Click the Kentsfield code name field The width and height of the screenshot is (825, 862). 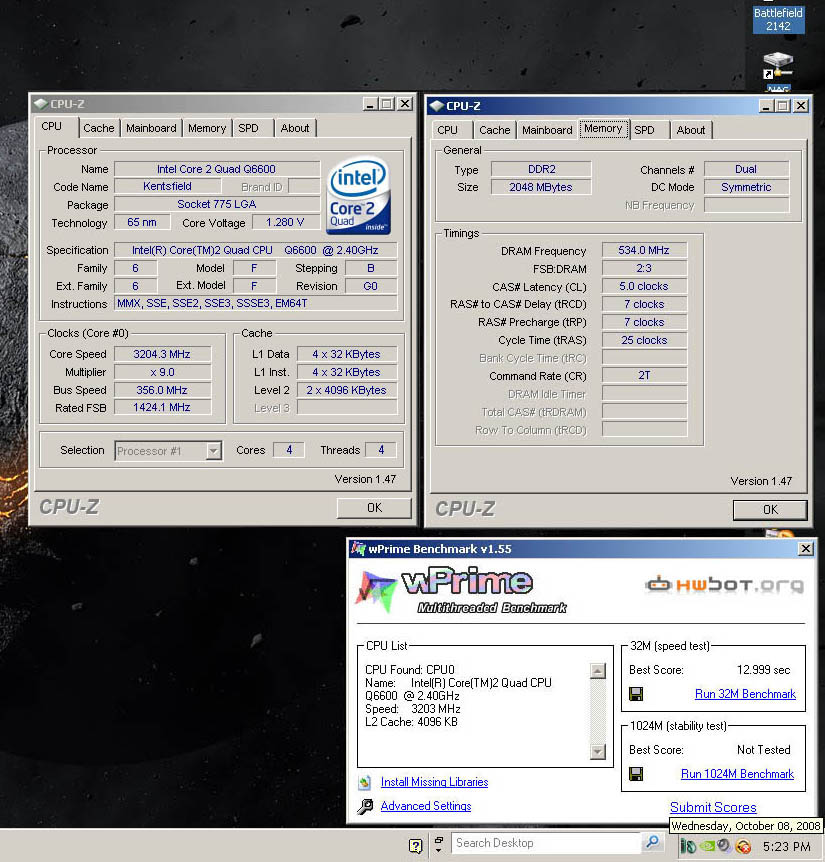(168, 186)
